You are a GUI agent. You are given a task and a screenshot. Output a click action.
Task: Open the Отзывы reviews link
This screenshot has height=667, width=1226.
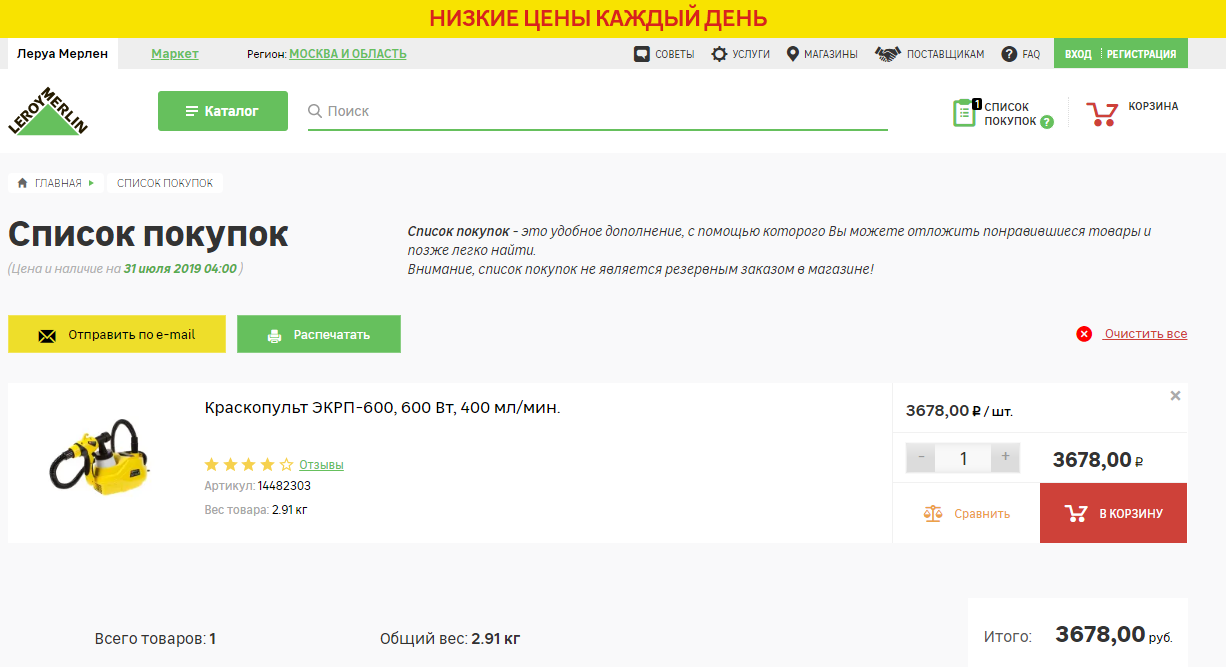click(x=321, y=465)
